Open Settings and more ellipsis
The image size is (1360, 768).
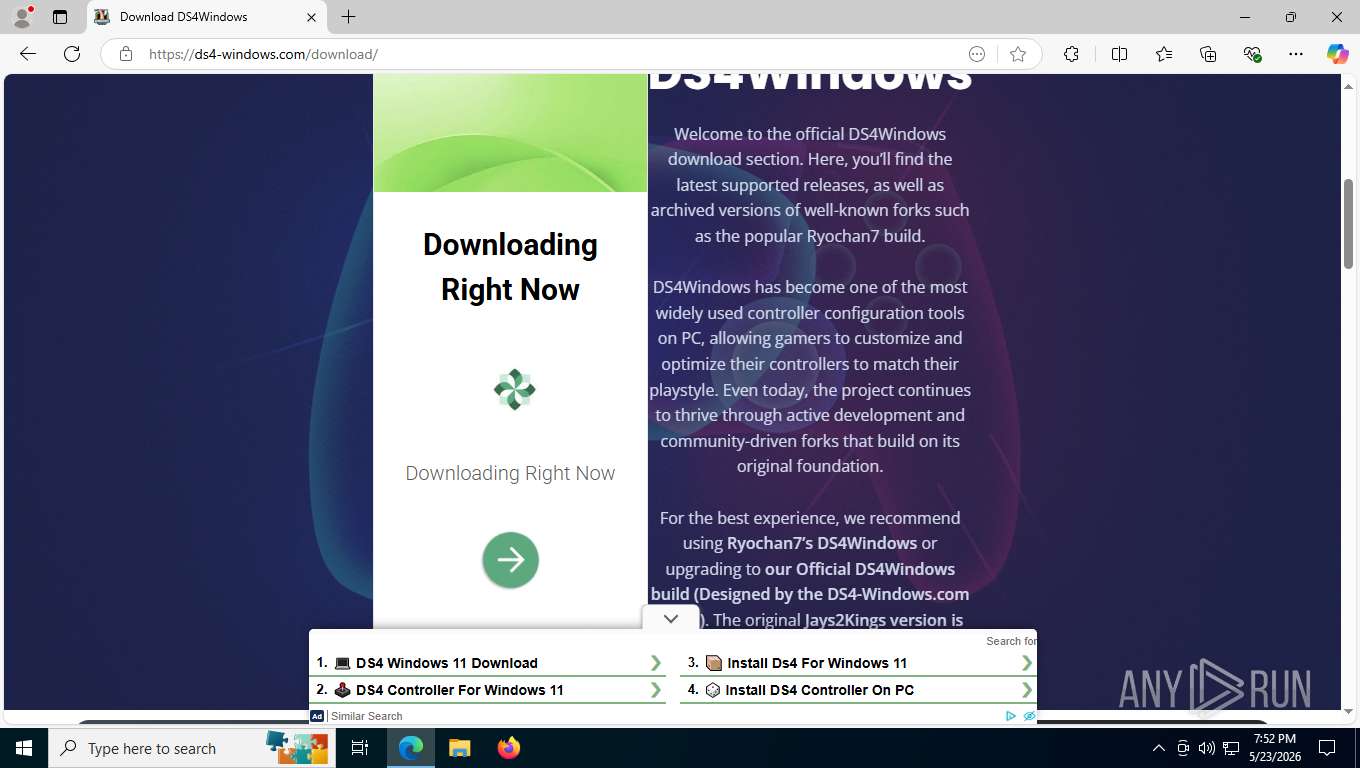(x=1296, y=54)
